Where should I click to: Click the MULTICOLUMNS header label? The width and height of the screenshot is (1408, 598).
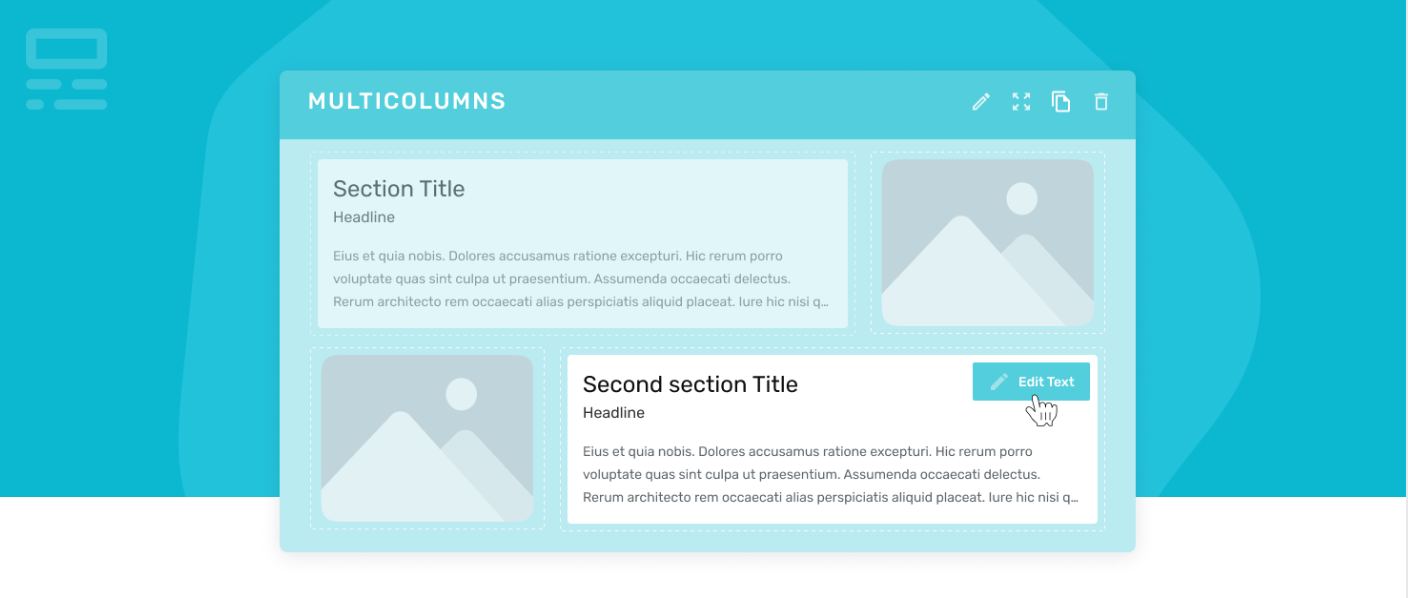pyautogui.click(x=407, y=101)
